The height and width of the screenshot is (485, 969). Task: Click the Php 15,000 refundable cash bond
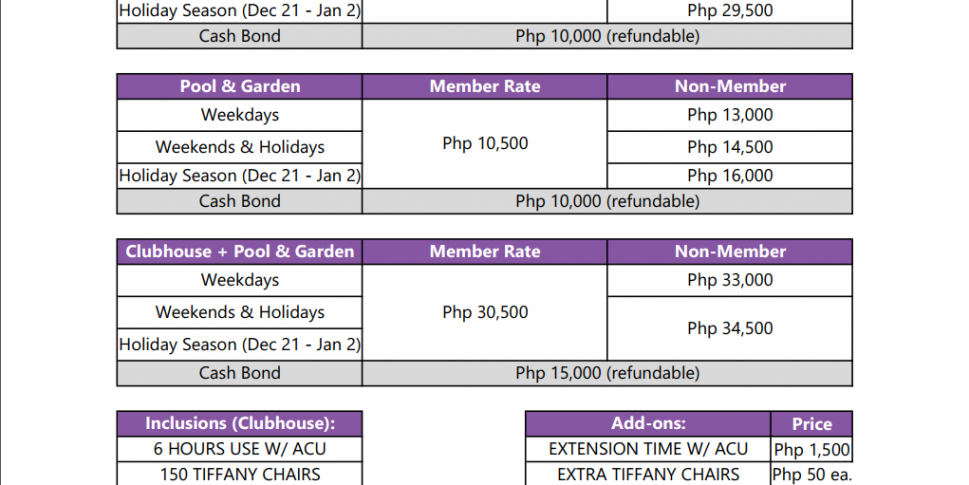click(607, 373)
